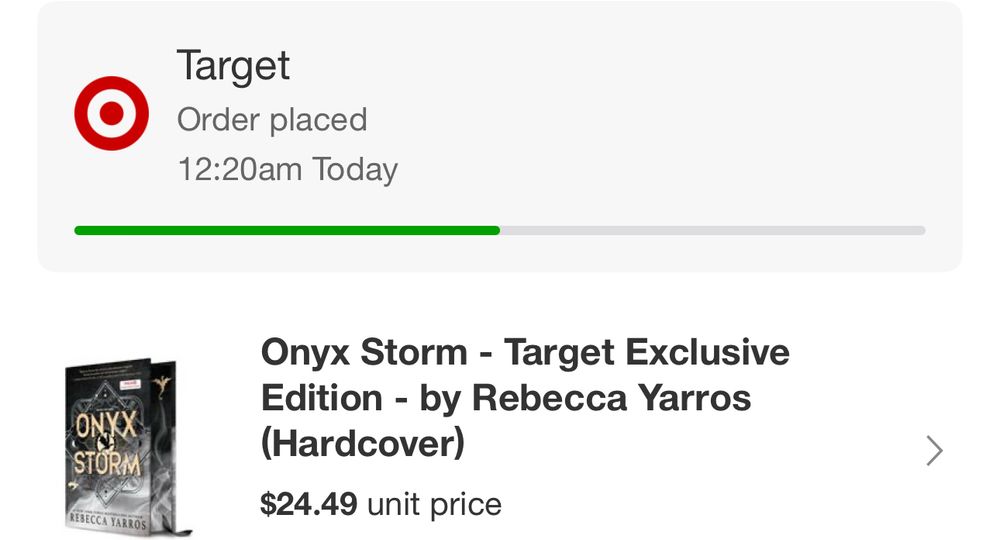Click the far right end of the progress track
The width and height of the screenshot is (1000, 540).
(920, 231)
